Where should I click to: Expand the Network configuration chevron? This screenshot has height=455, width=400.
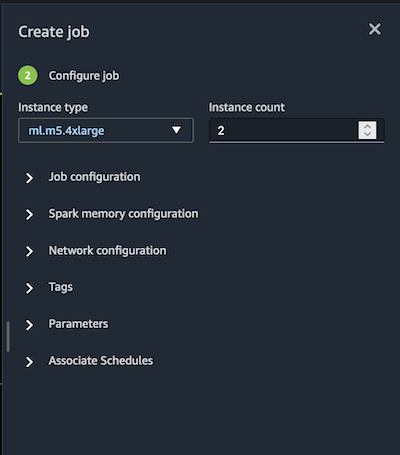(29, 252)
